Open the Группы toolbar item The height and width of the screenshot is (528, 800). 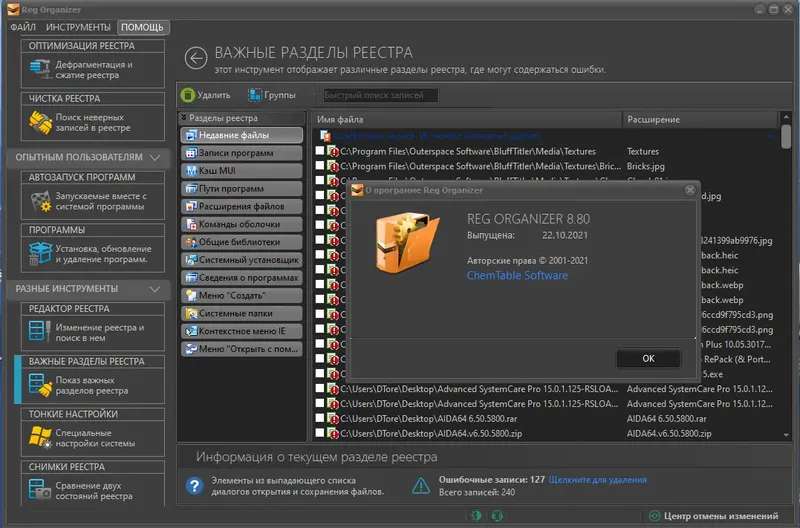tap(271, 95)
